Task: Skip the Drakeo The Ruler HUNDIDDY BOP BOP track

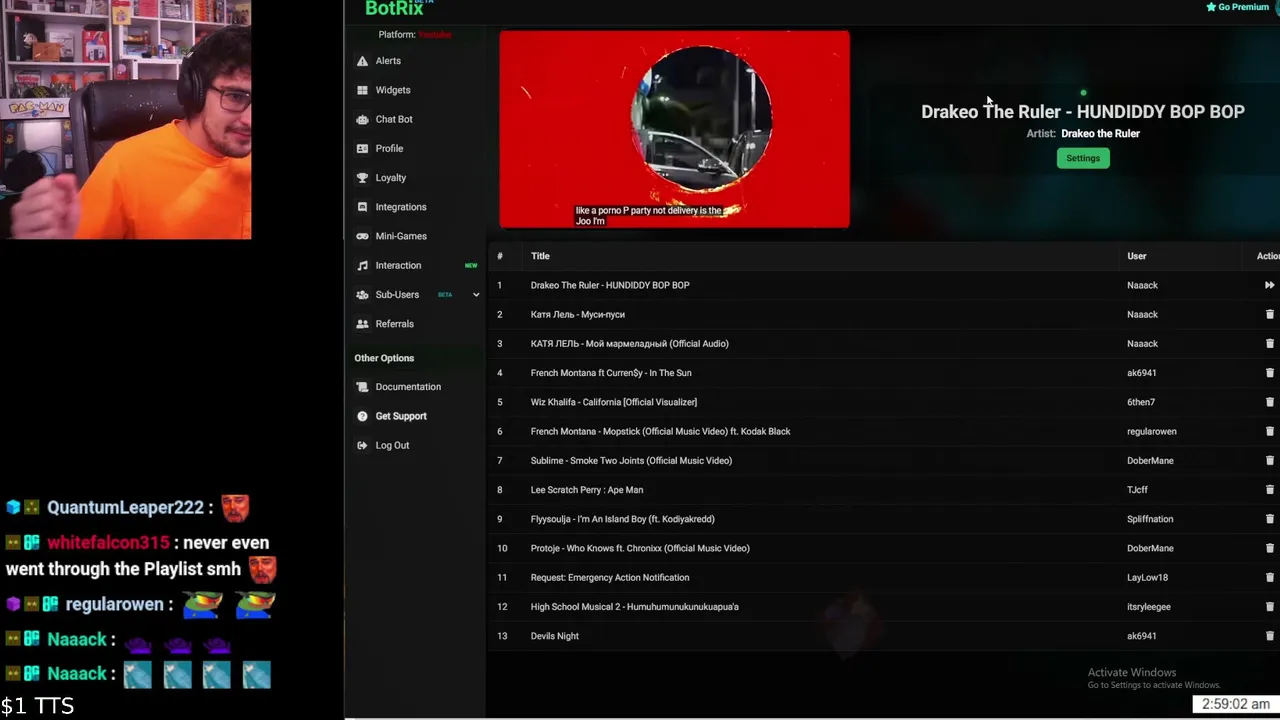Action: [x=1269, y=285]
